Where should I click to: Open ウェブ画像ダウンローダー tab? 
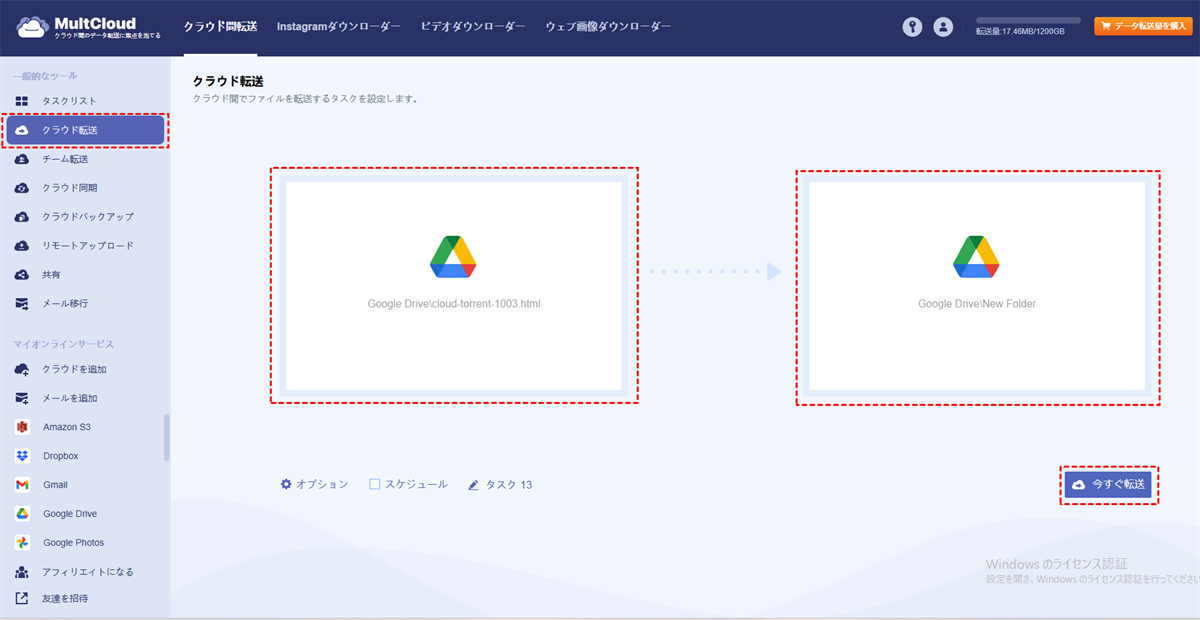click(x=608, y=27)
